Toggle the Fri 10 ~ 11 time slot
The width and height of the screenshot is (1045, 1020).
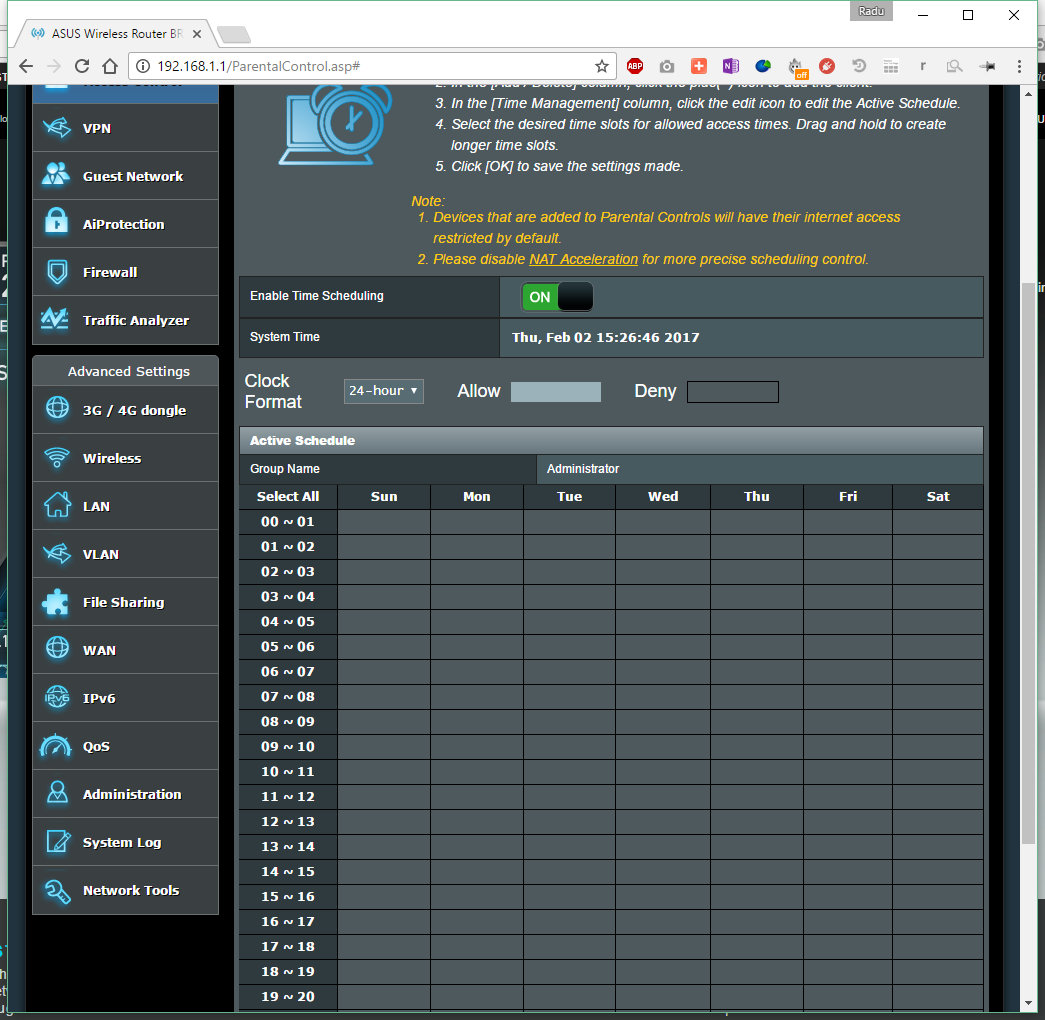tap(847, 772)
